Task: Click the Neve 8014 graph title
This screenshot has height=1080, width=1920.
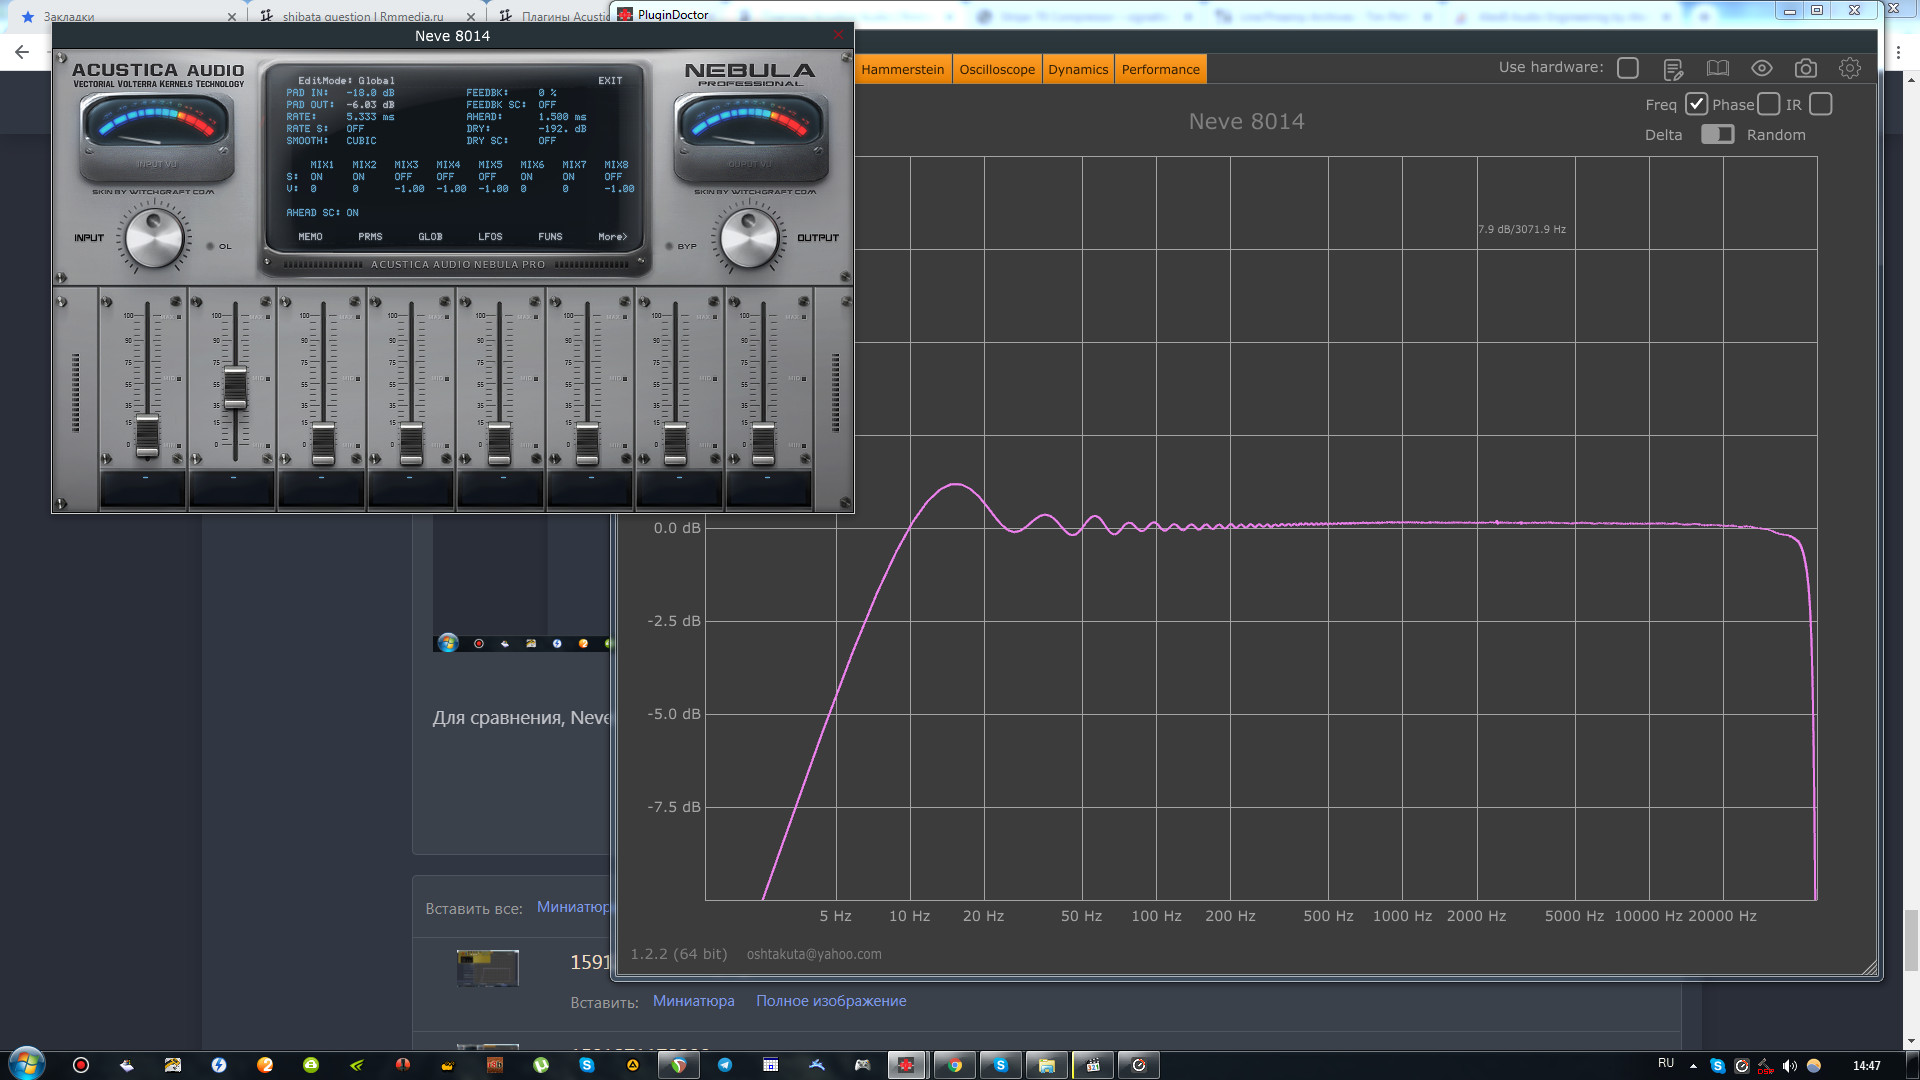Action: 1246,121
